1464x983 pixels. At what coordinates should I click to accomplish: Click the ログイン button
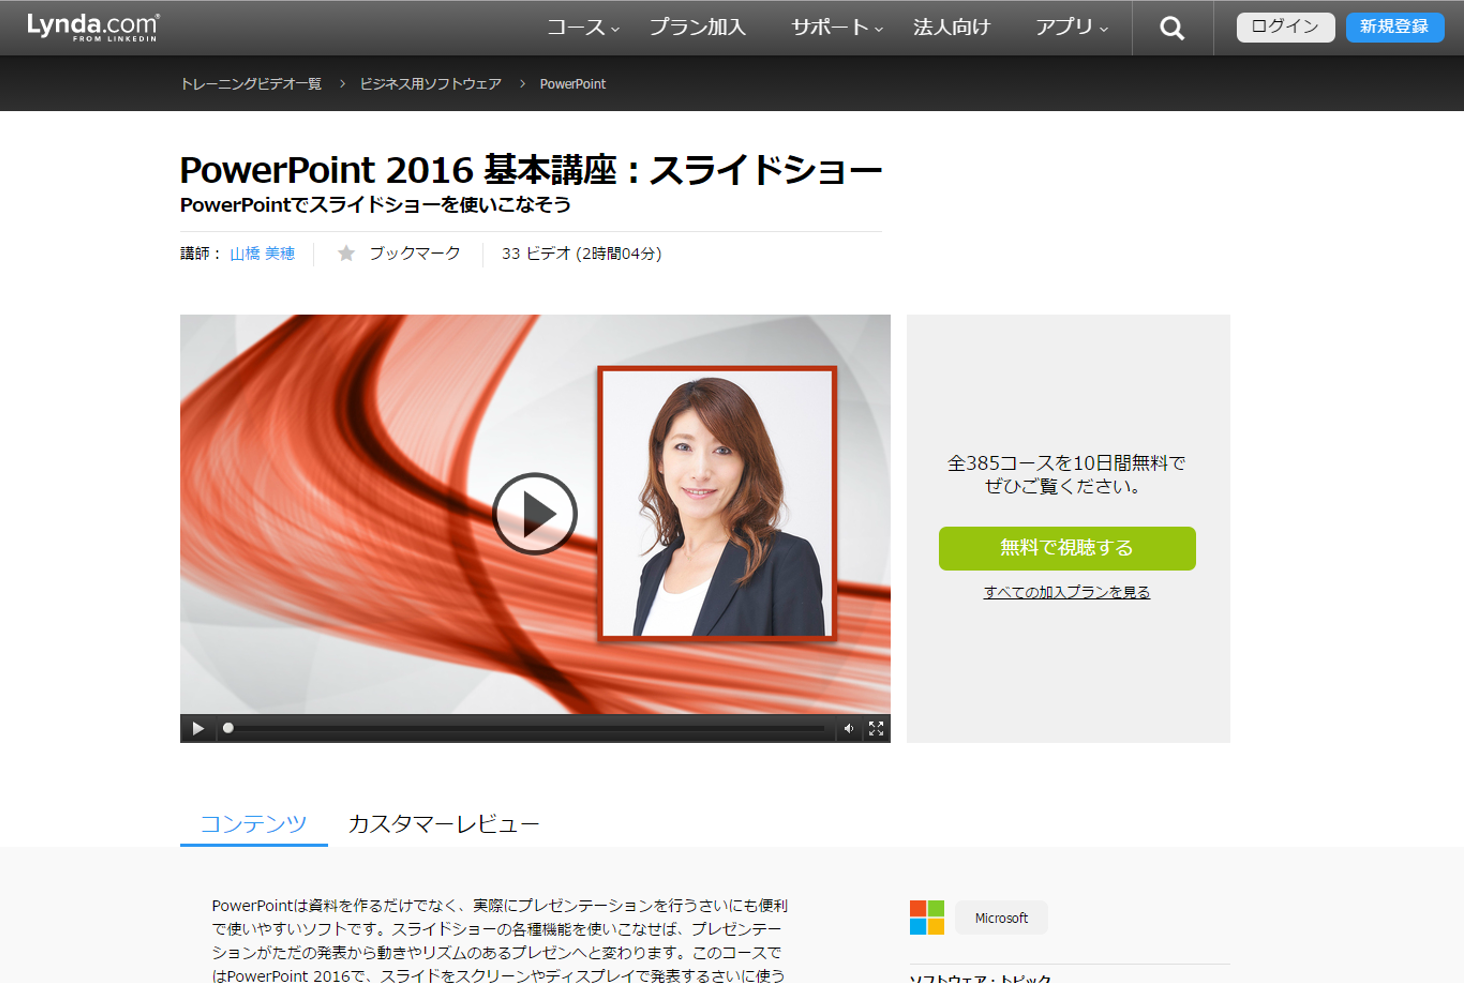coord(1285,27)
